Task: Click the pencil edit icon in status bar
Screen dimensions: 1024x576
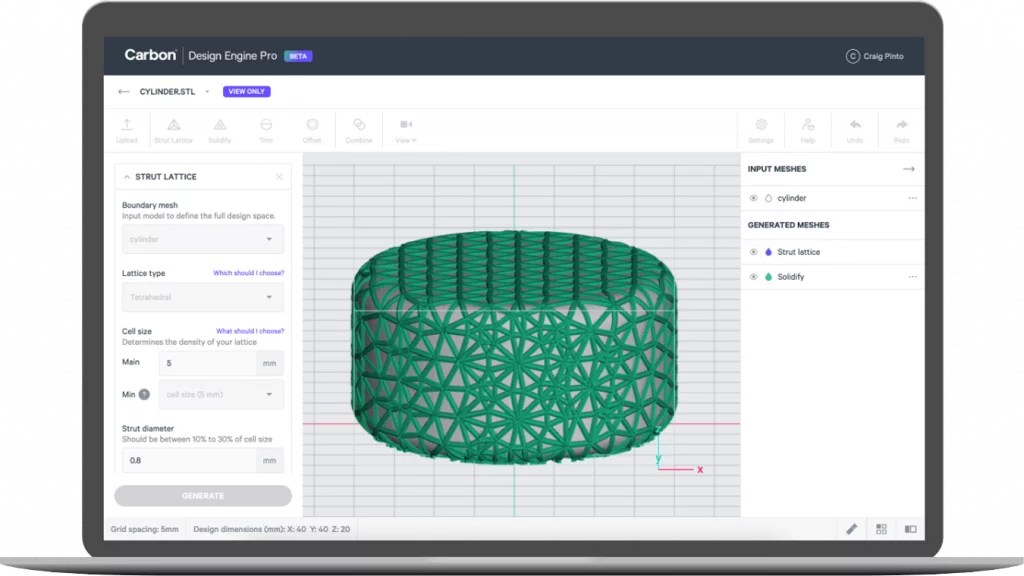Action: pos(852,529)
